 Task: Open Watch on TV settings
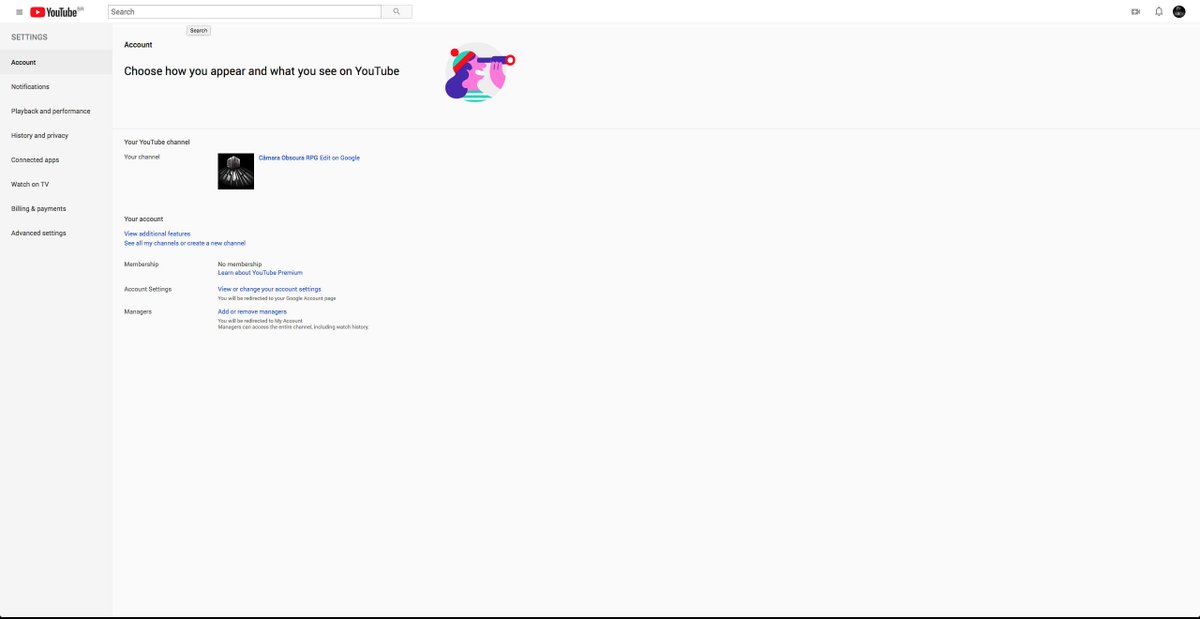[56, 184]
